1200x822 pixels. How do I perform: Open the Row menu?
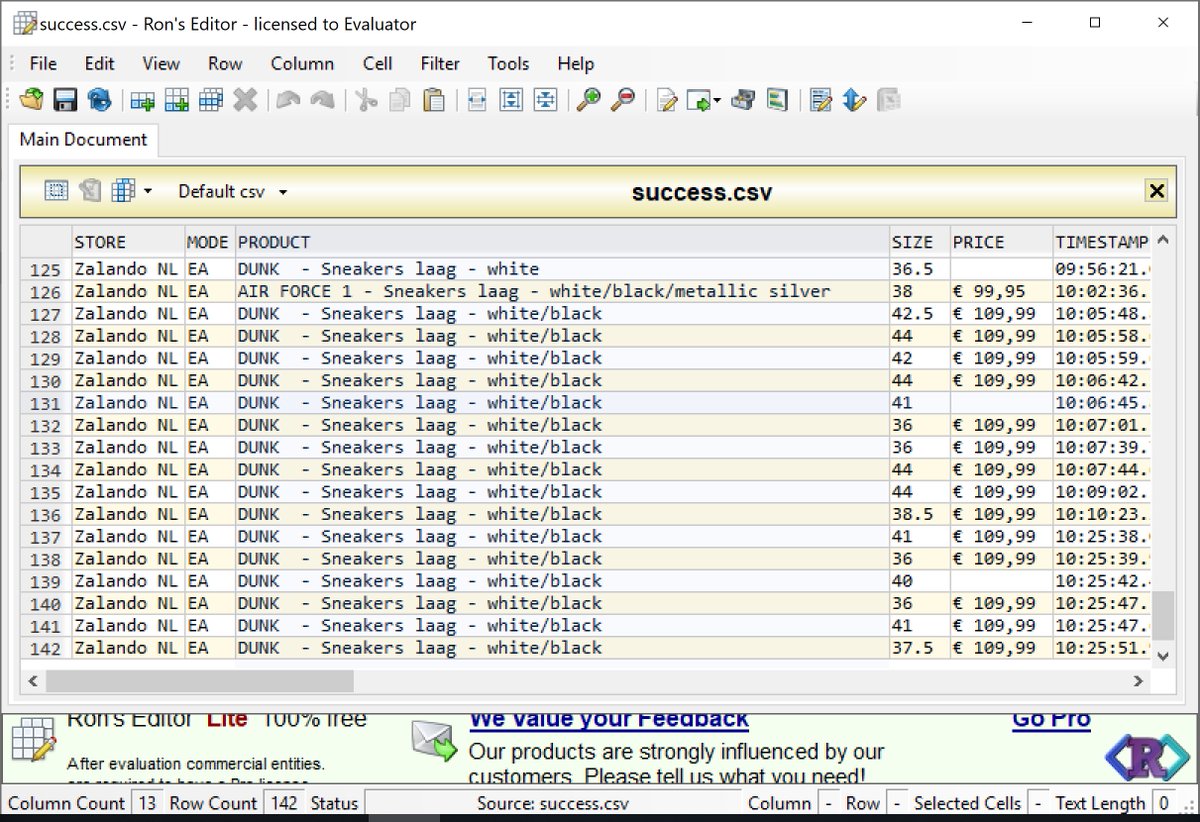coord(225,63)
